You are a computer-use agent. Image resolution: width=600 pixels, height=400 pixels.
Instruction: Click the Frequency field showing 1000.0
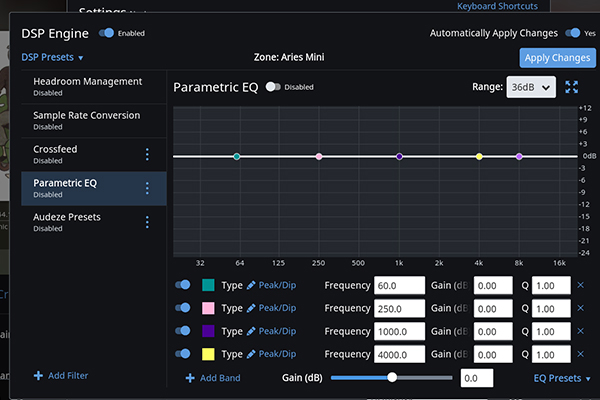(400, 331)
